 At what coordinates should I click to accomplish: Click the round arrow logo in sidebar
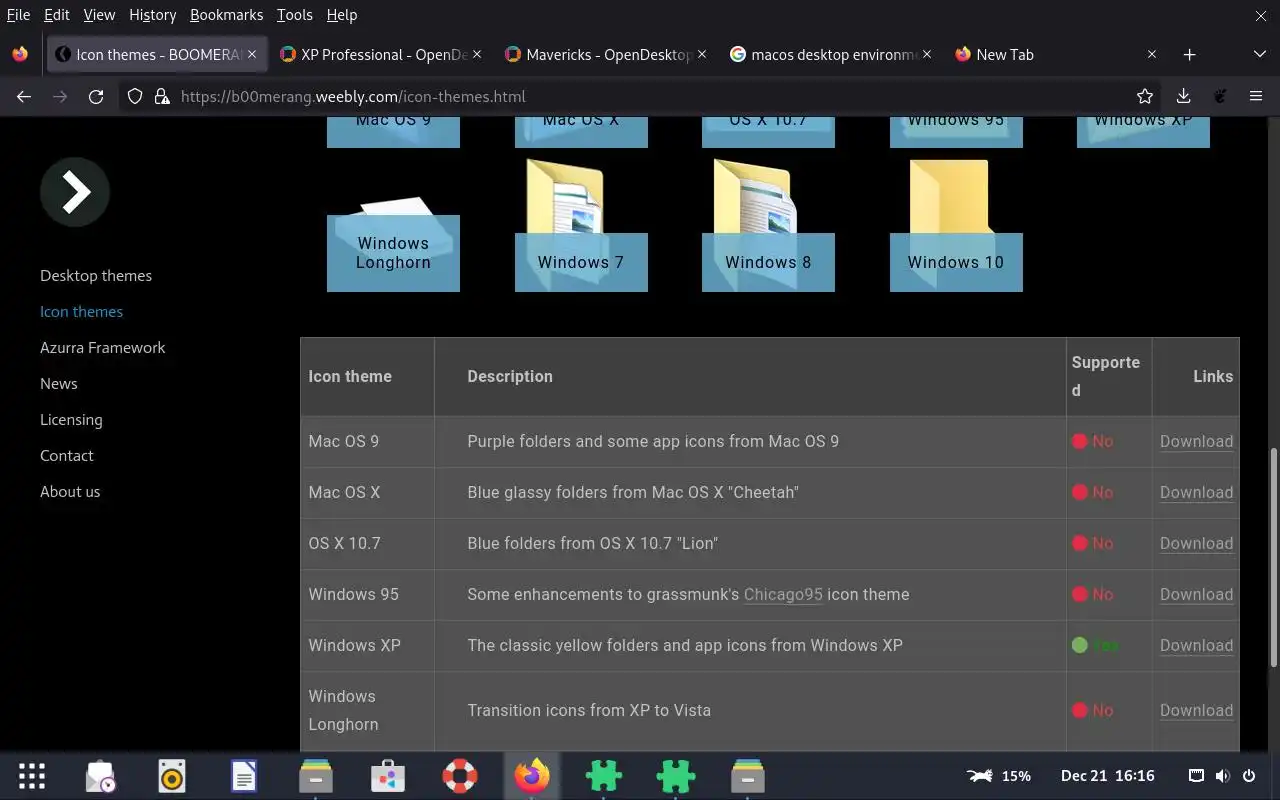(x=75, y=191)
